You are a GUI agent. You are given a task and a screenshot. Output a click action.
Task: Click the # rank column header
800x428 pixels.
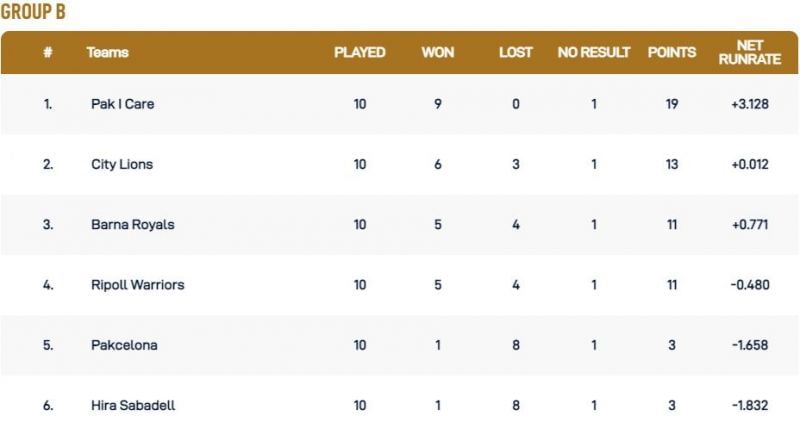47,53
